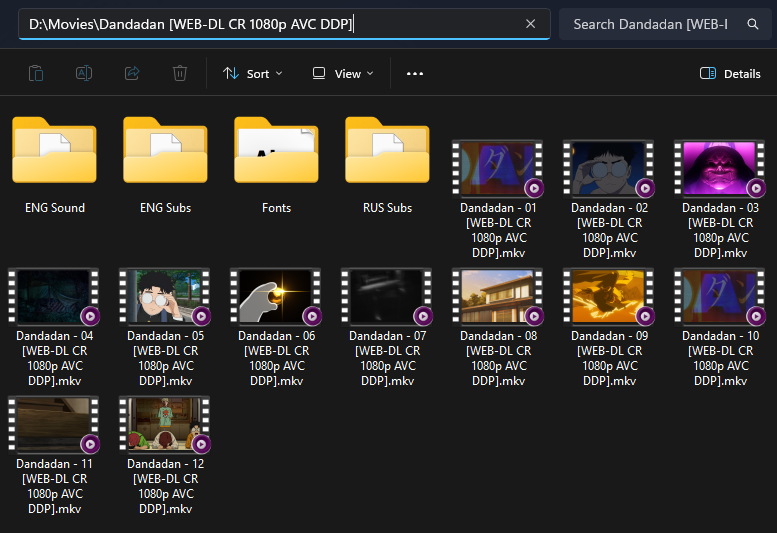
Task: Click the search magnifier icon
Action: point(753,24)
